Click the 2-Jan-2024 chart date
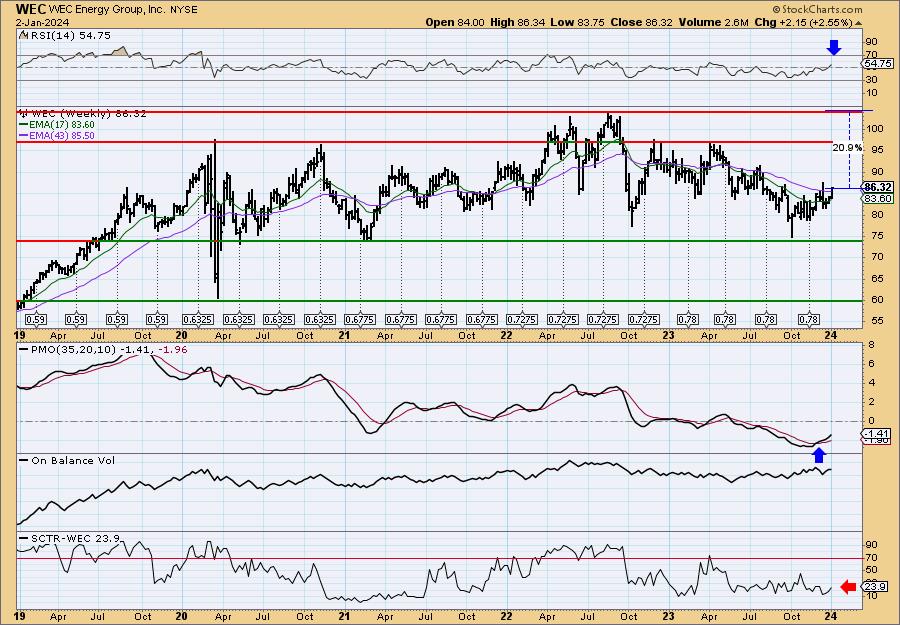This screenshot has height=625, width=900. [42, 22]
